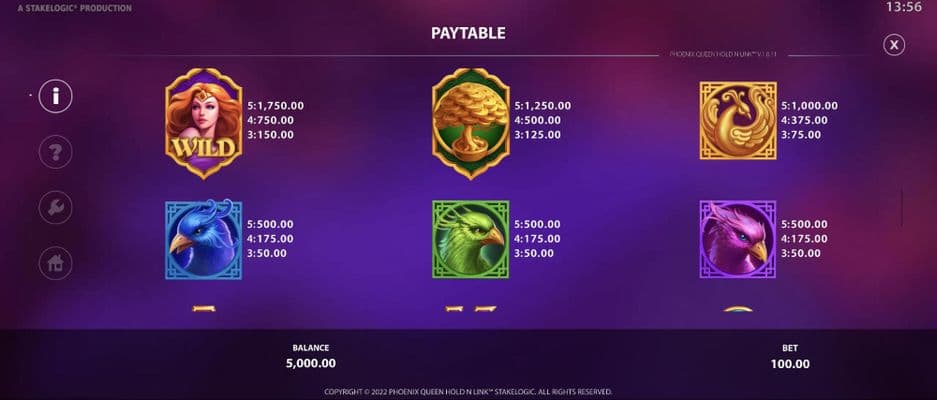This screenshot has width=937, height=400.
Task: Close the paytable with X button
Action: pos(894,45)
